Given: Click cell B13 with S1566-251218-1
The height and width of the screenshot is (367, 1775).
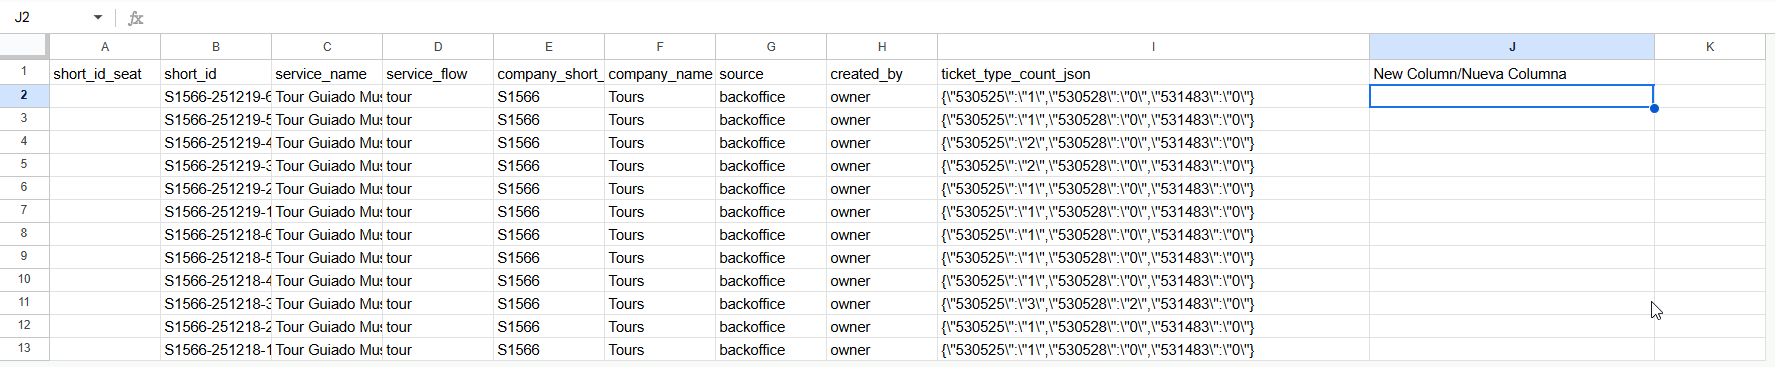Looking at the screenshot, I should click(216, 349).
